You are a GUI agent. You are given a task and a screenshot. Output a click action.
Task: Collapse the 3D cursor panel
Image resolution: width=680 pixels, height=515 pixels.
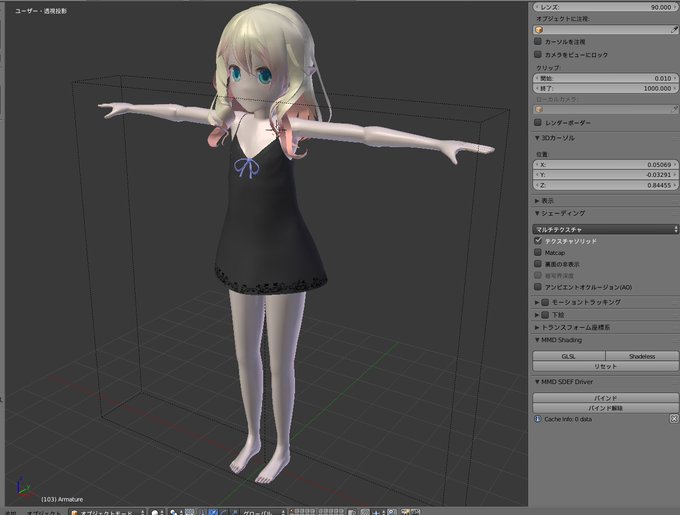537,138
